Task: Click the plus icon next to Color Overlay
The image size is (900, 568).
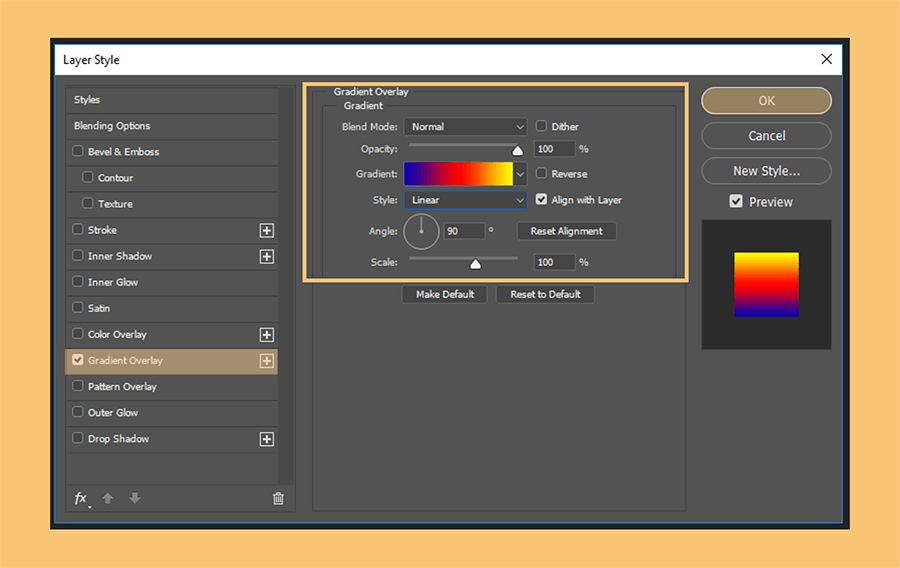Action: click(x=266, y=334)
